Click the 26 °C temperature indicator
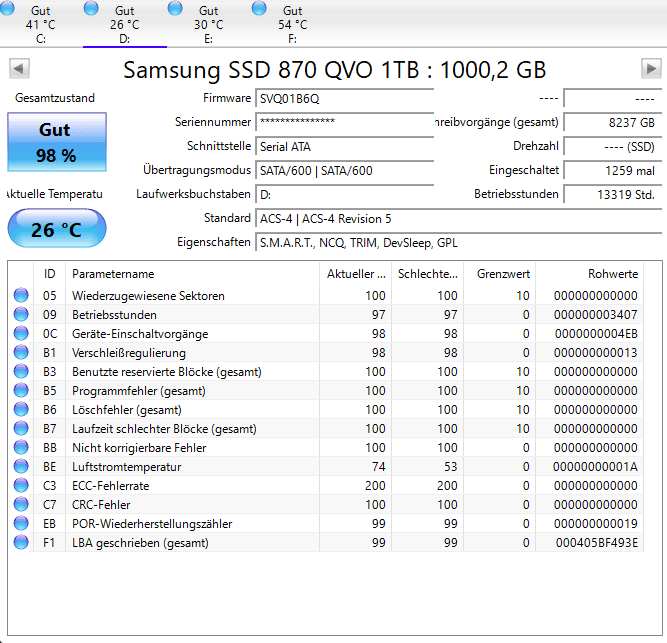The width and height of the screenshot is (667, 643). tap(57, 228)
